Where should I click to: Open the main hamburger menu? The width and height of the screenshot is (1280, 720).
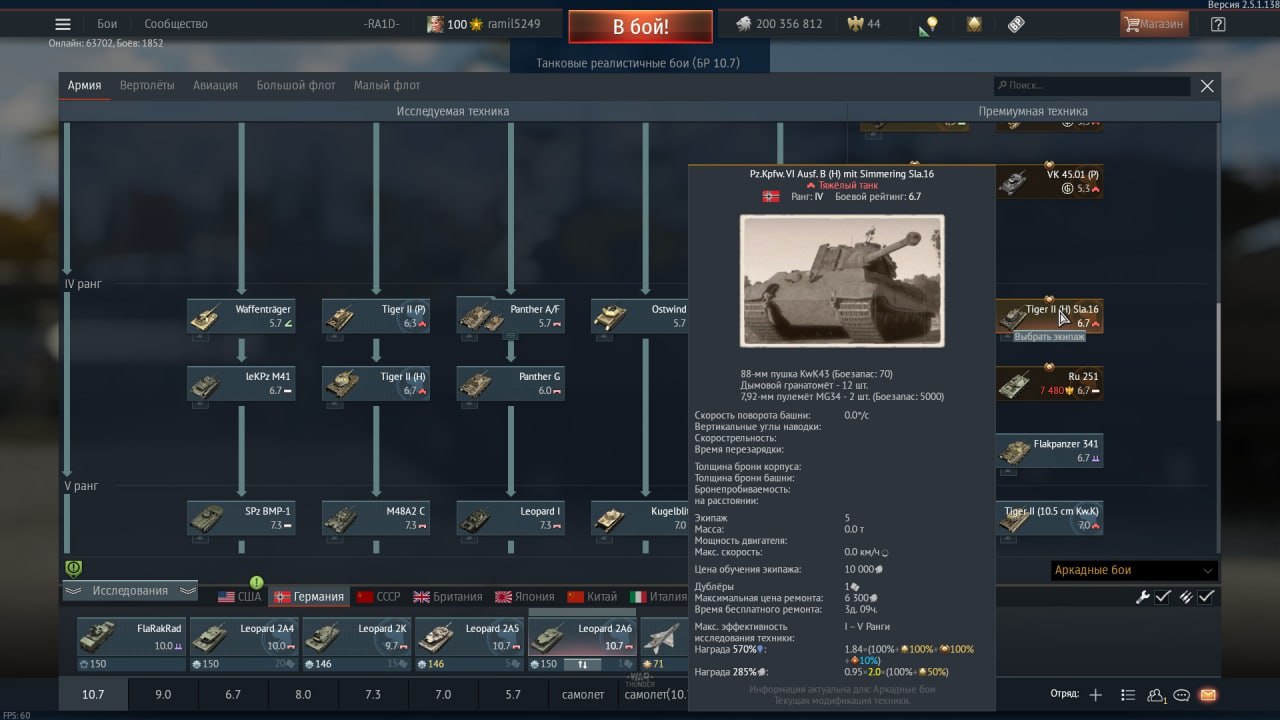[x=63, y=24]
